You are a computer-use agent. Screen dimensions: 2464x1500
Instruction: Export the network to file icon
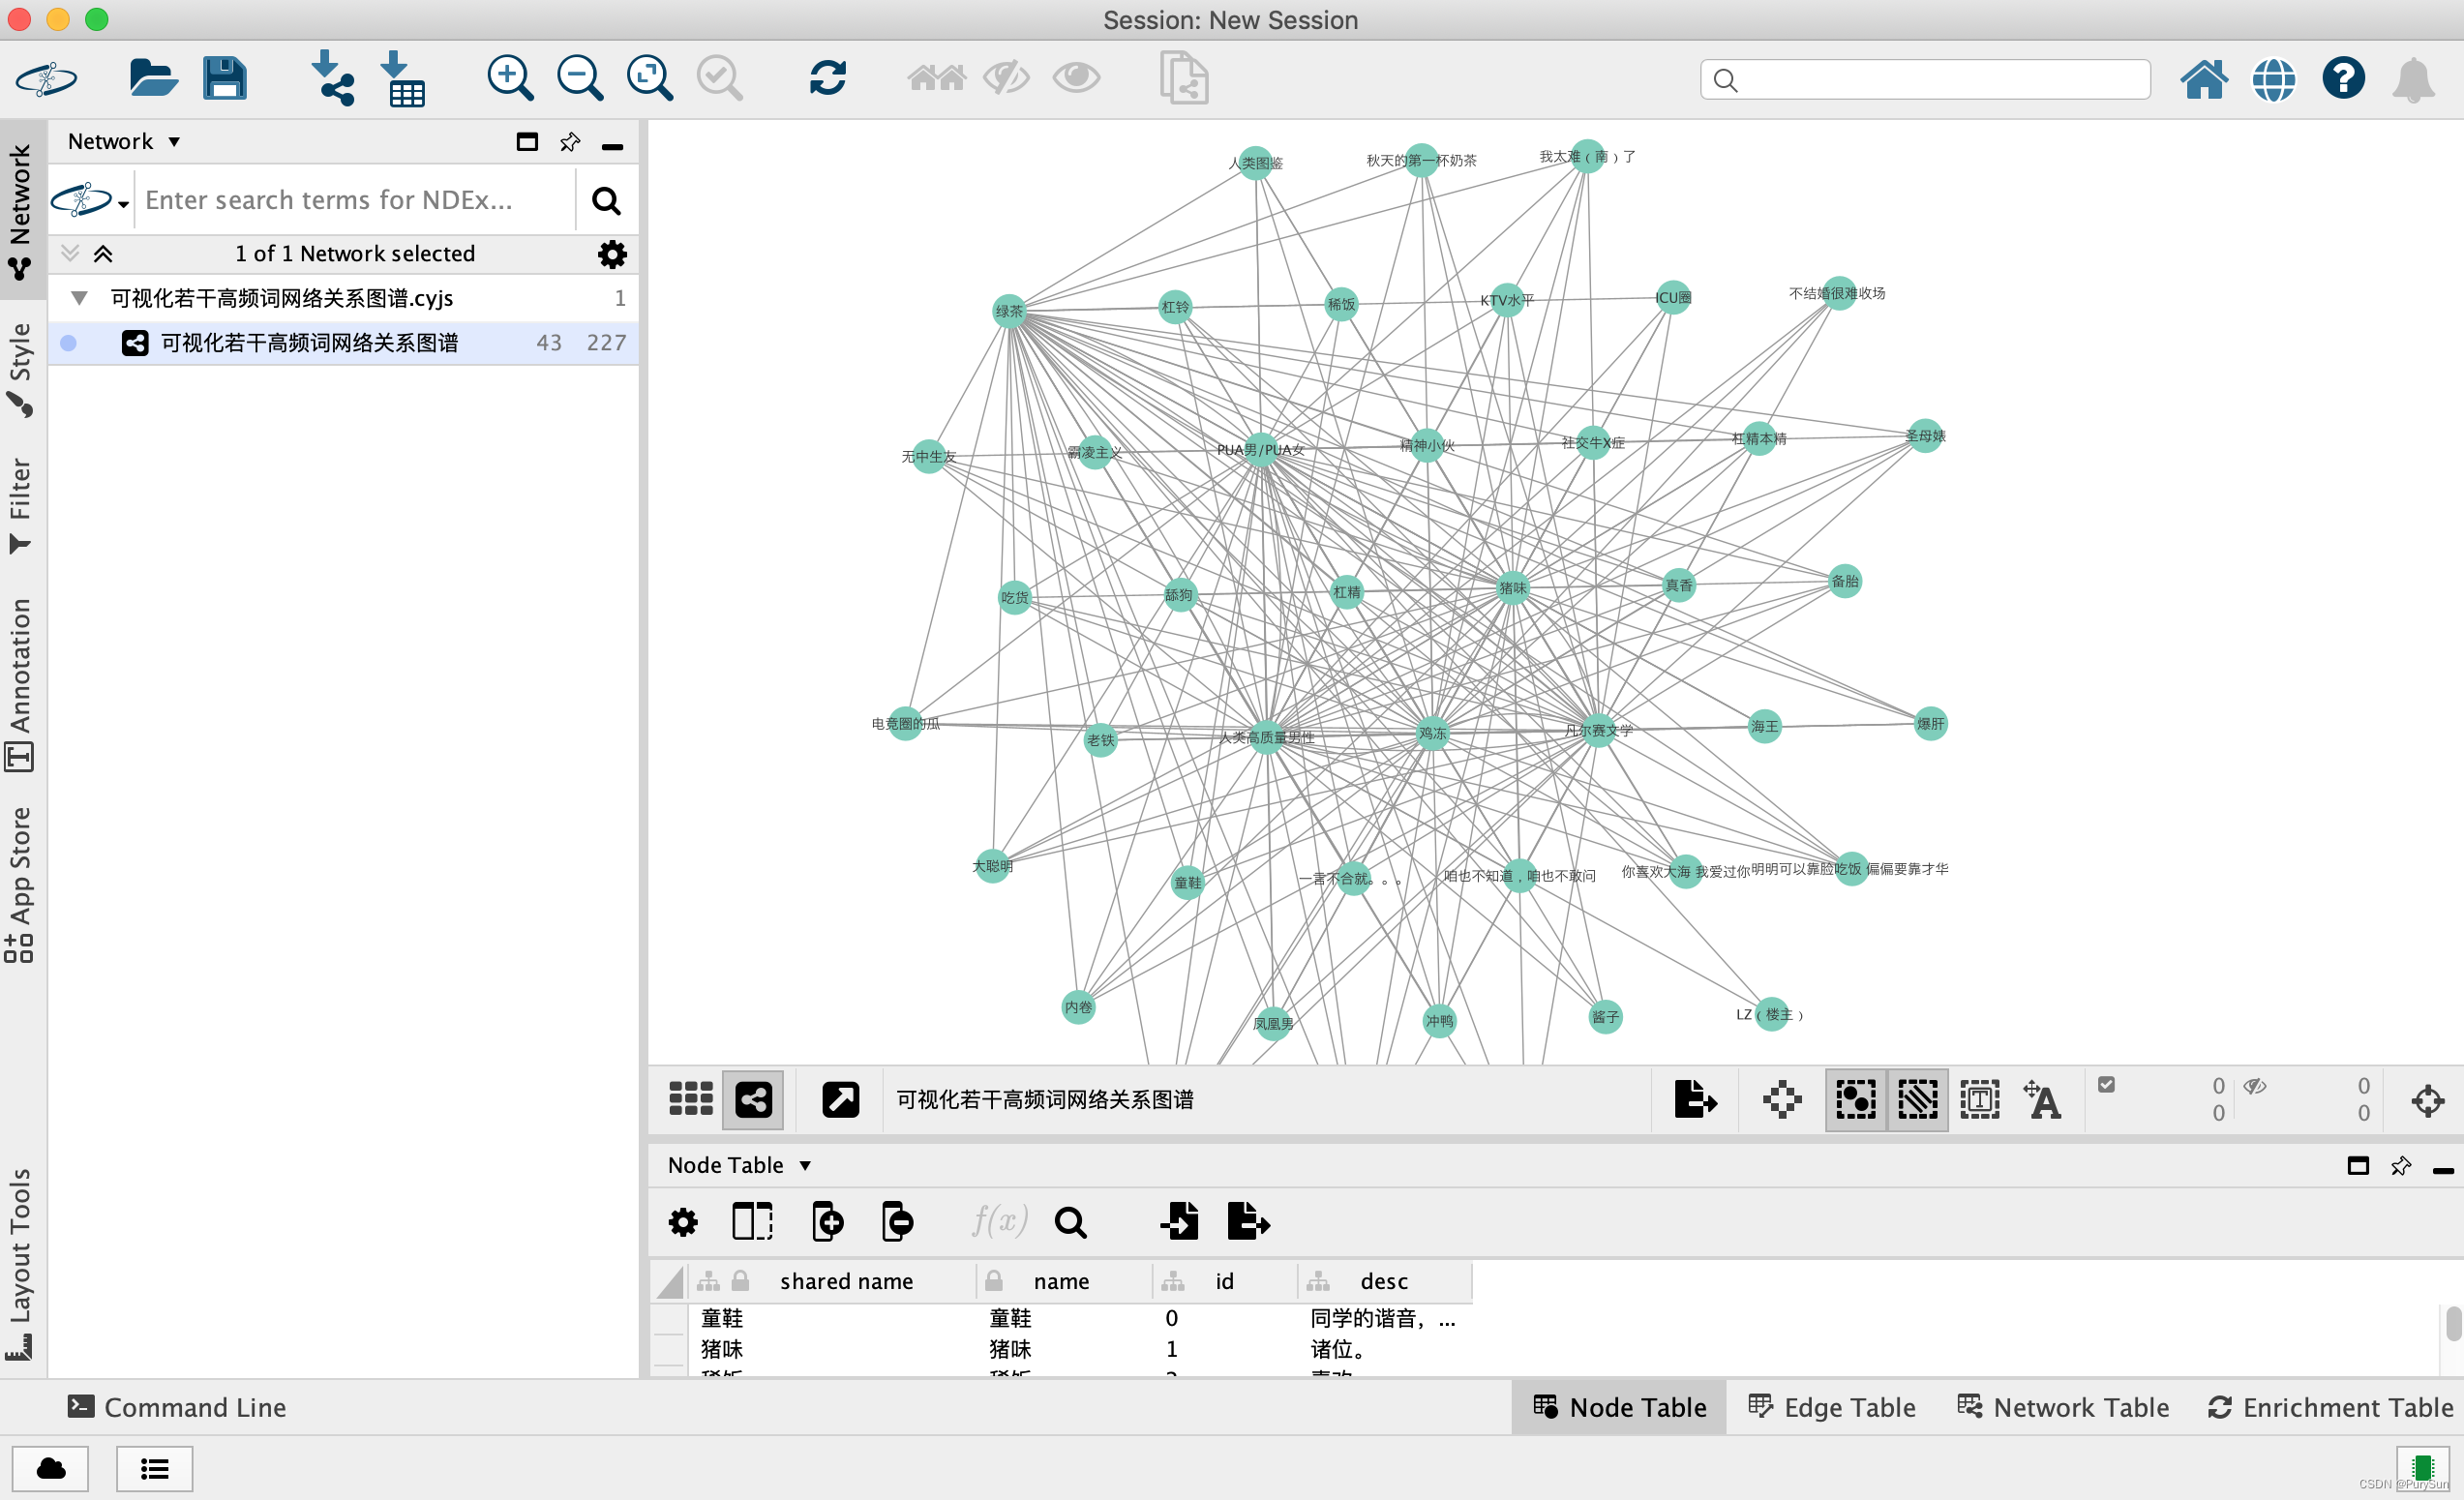click(x=1694, y=1100)
